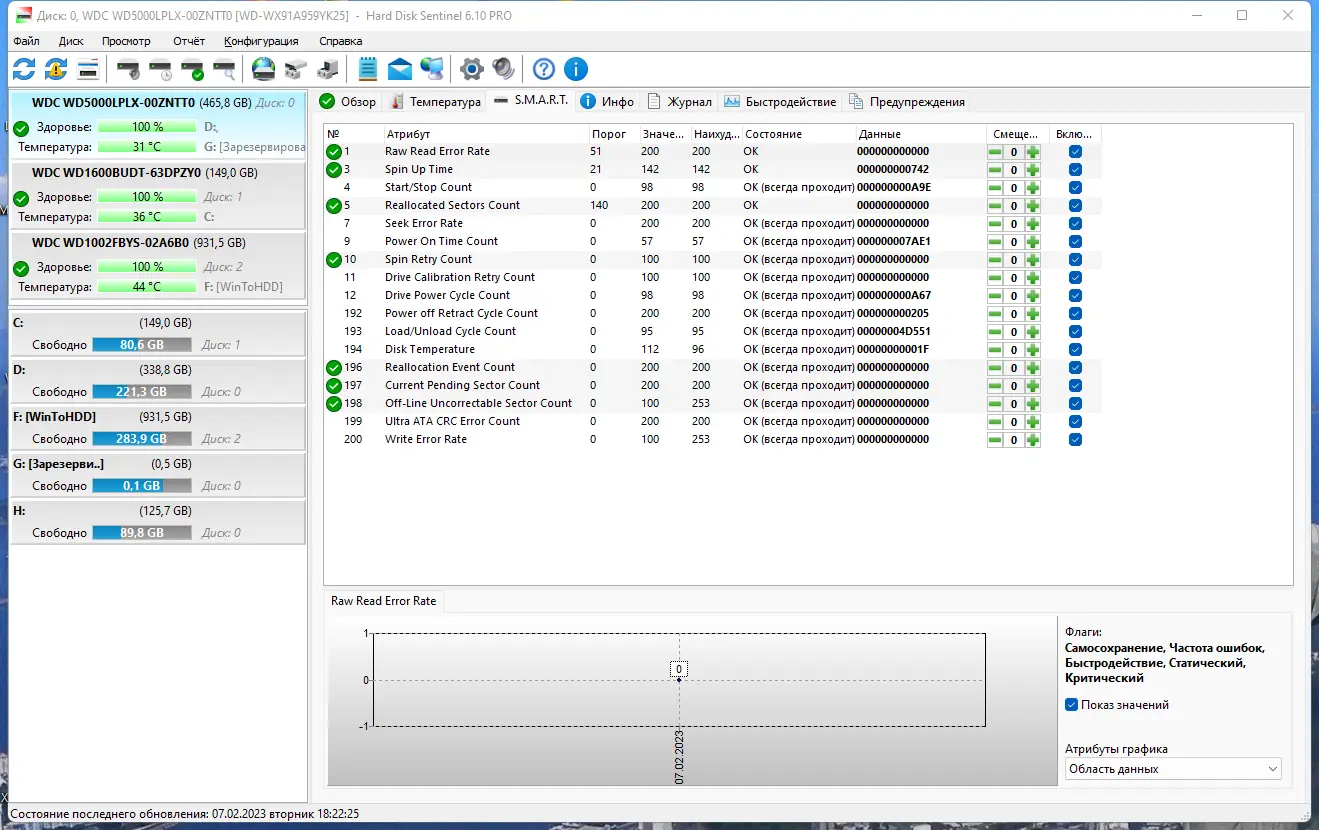The image size is (1319, 830).
Task: Switch to the Обзор tab
Action: click(x=348, y=102)
